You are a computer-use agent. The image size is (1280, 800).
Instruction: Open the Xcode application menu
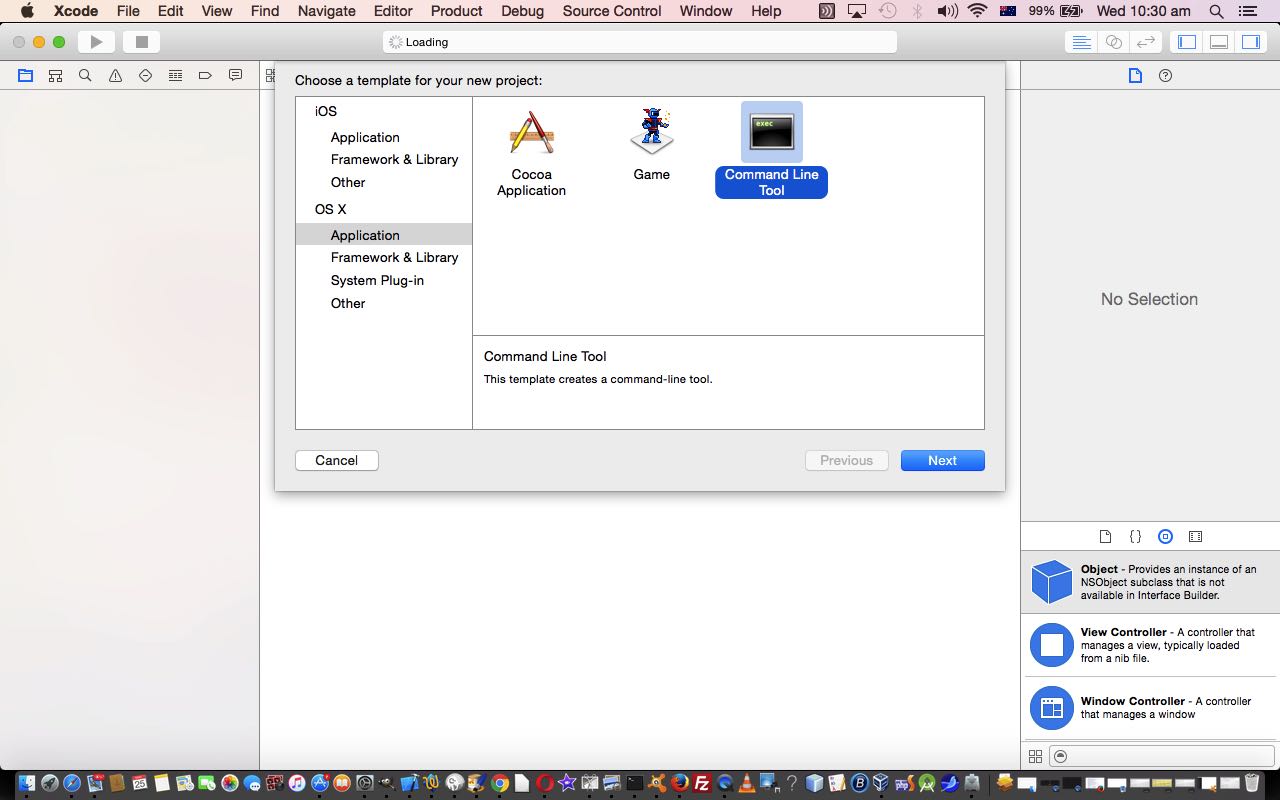coord(75,11)
